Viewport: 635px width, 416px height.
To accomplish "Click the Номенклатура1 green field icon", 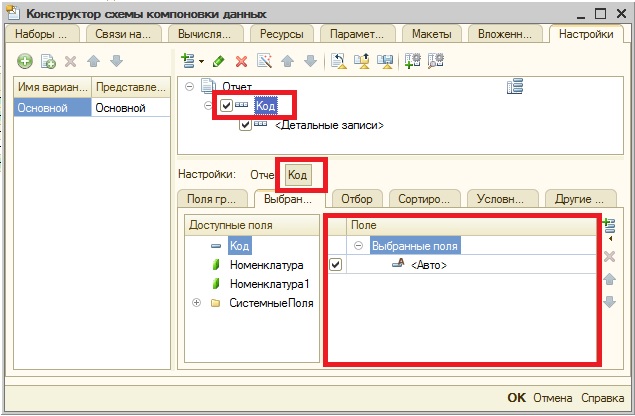I will (x=214, y=284).
